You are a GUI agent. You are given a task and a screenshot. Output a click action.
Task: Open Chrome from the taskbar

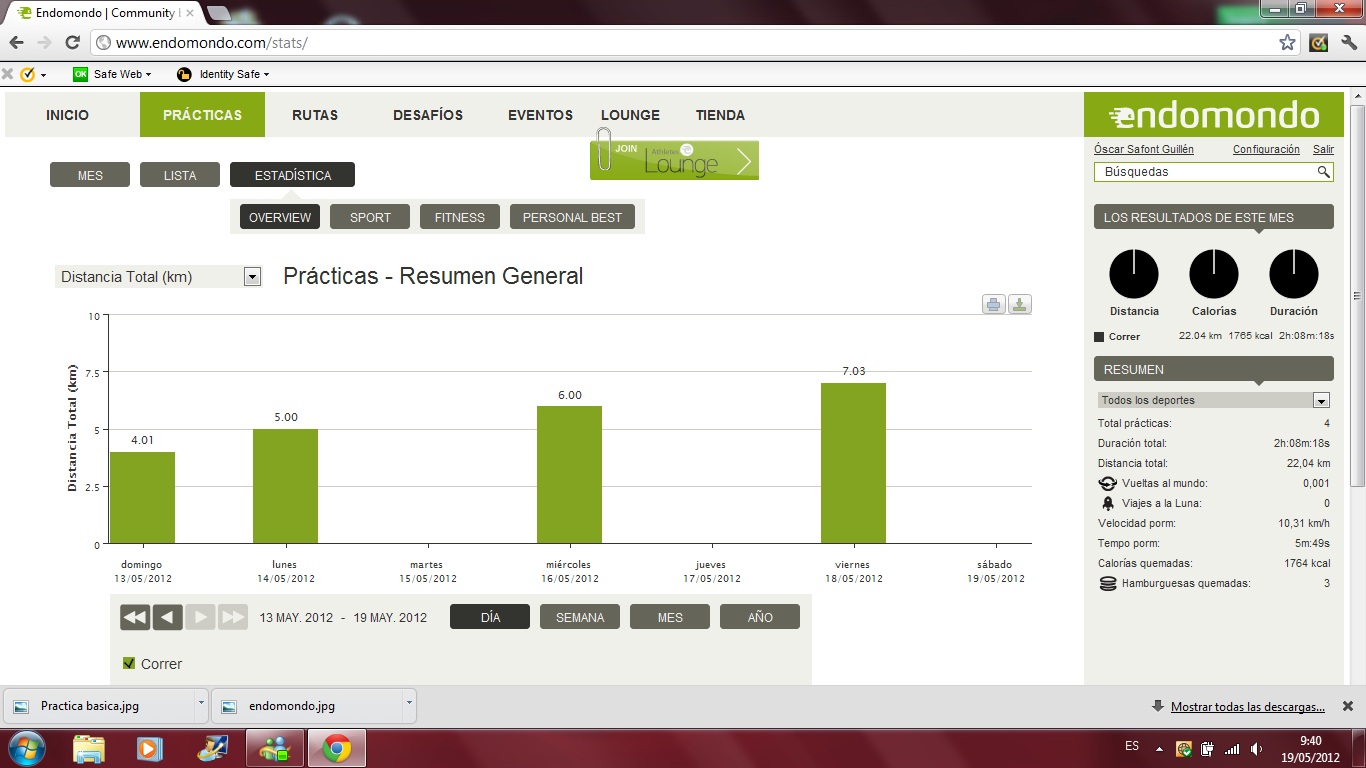click(336, 748)
